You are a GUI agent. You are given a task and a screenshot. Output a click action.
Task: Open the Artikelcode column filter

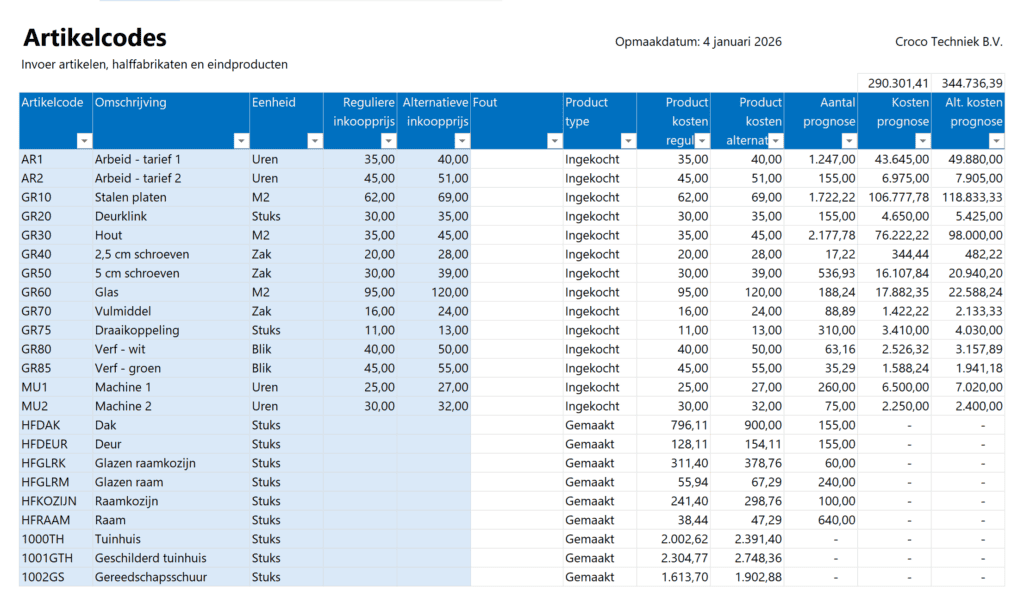point(84,140)
